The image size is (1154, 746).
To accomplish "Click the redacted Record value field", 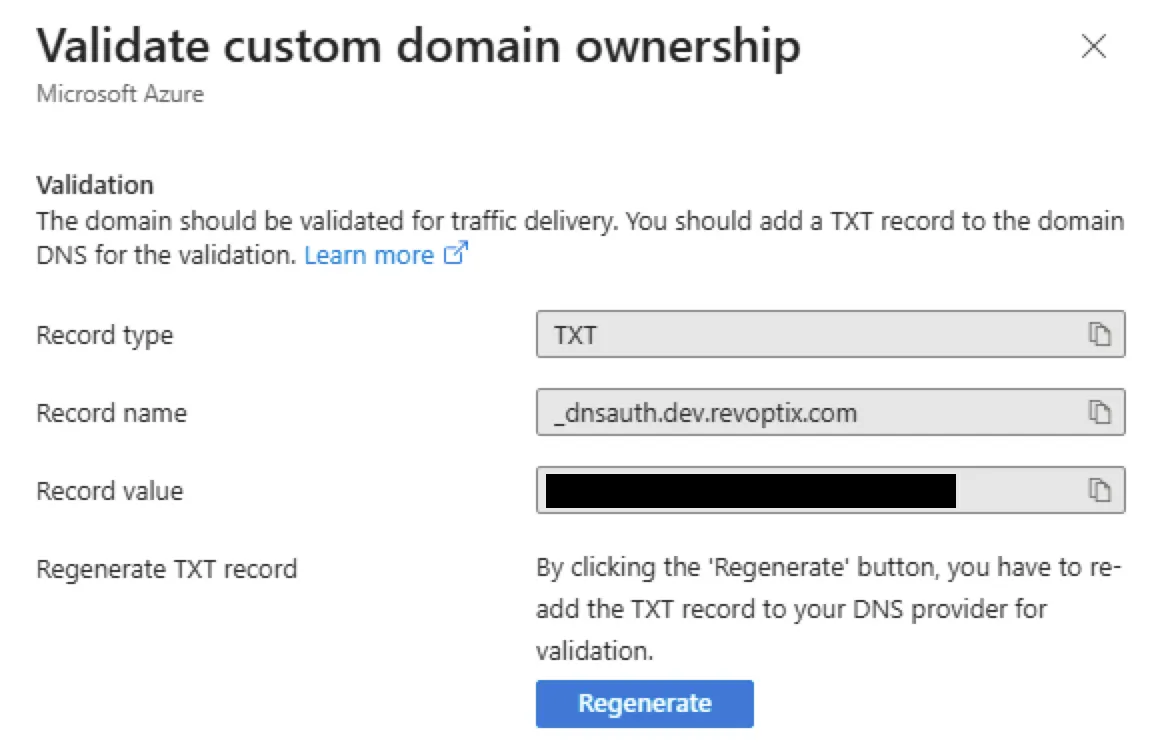I will point(750,490).
